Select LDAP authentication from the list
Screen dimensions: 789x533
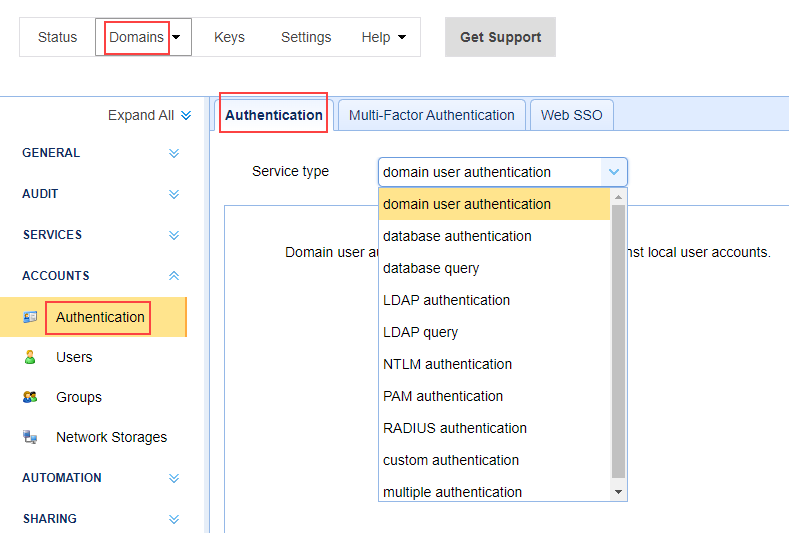[446, 300]
